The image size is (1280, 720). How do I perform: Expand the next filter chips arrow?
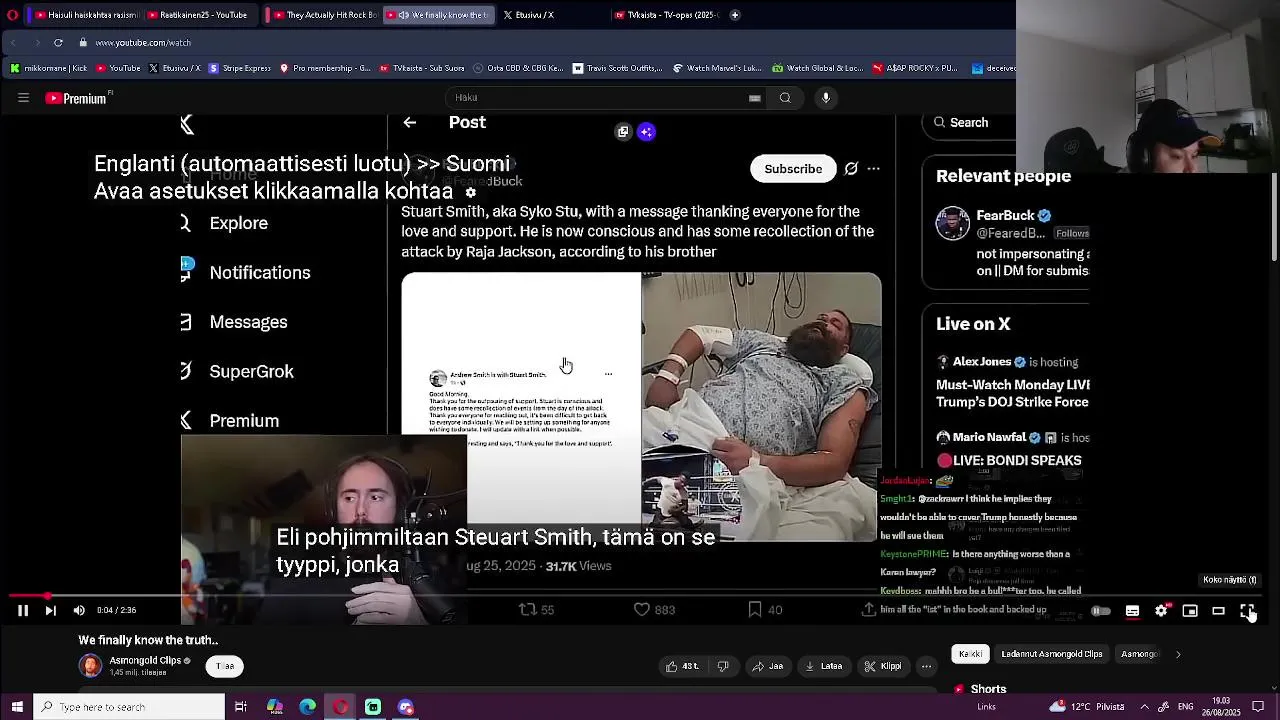[1178, 654]
